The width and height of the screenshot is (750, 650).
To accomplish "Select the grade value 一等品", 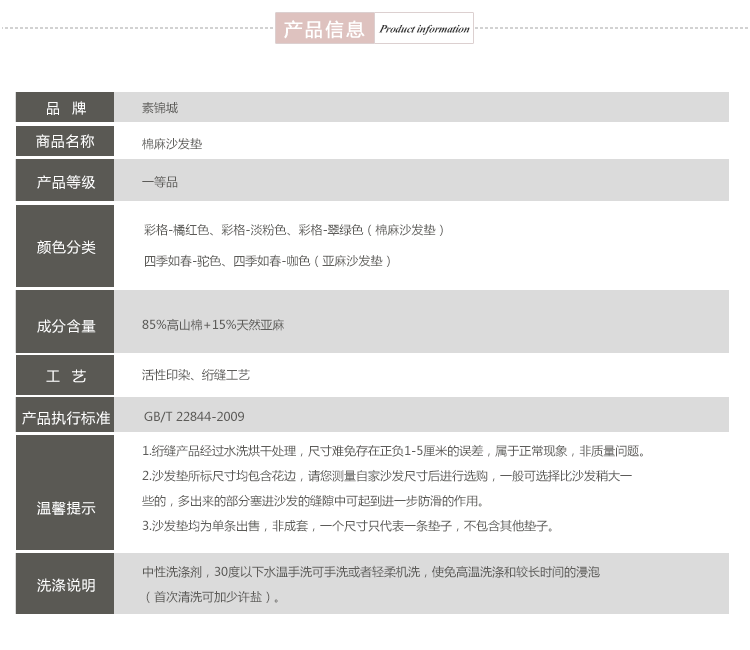I will [x=160, y=182].
